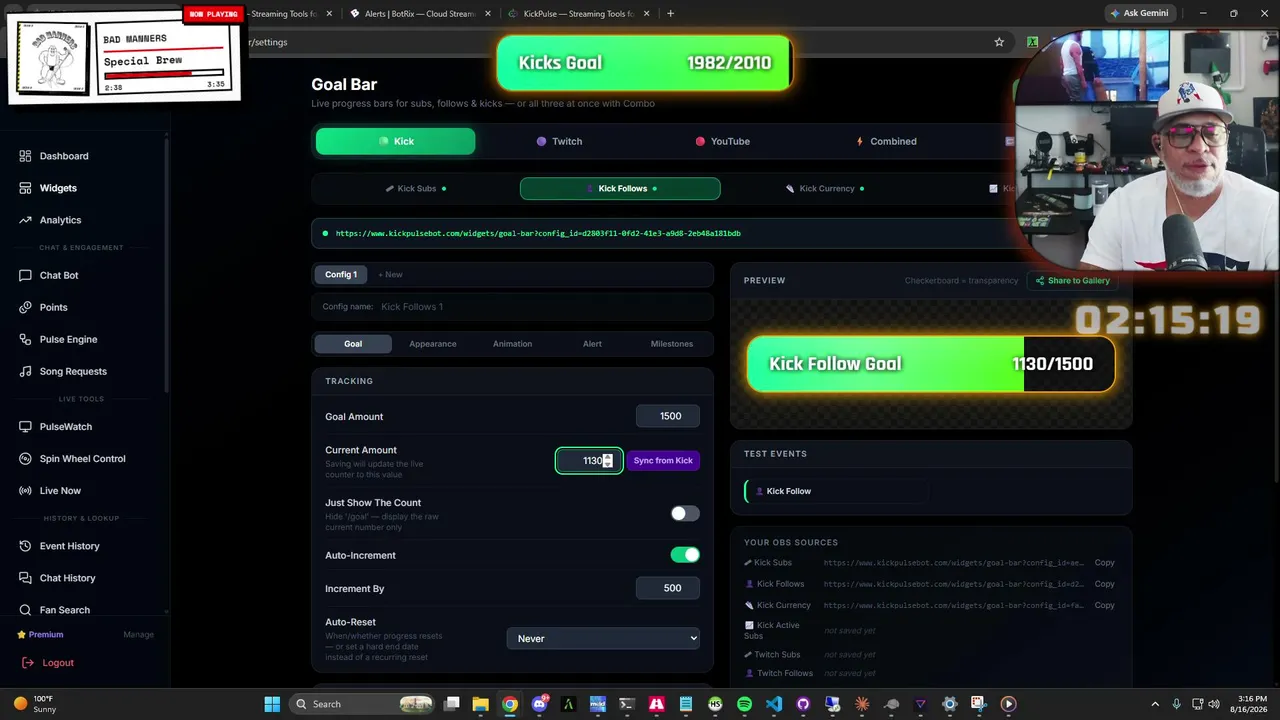Viewport: 1280px width, 720px height.
Task: Click the Share to Gallery button
Action: coord(1073,281)
